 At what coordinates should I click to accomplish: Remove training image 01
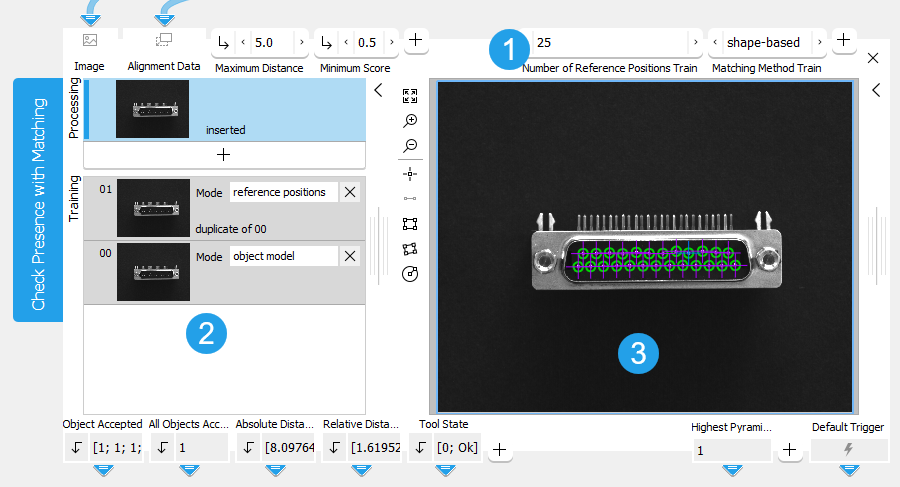point(350,193)
